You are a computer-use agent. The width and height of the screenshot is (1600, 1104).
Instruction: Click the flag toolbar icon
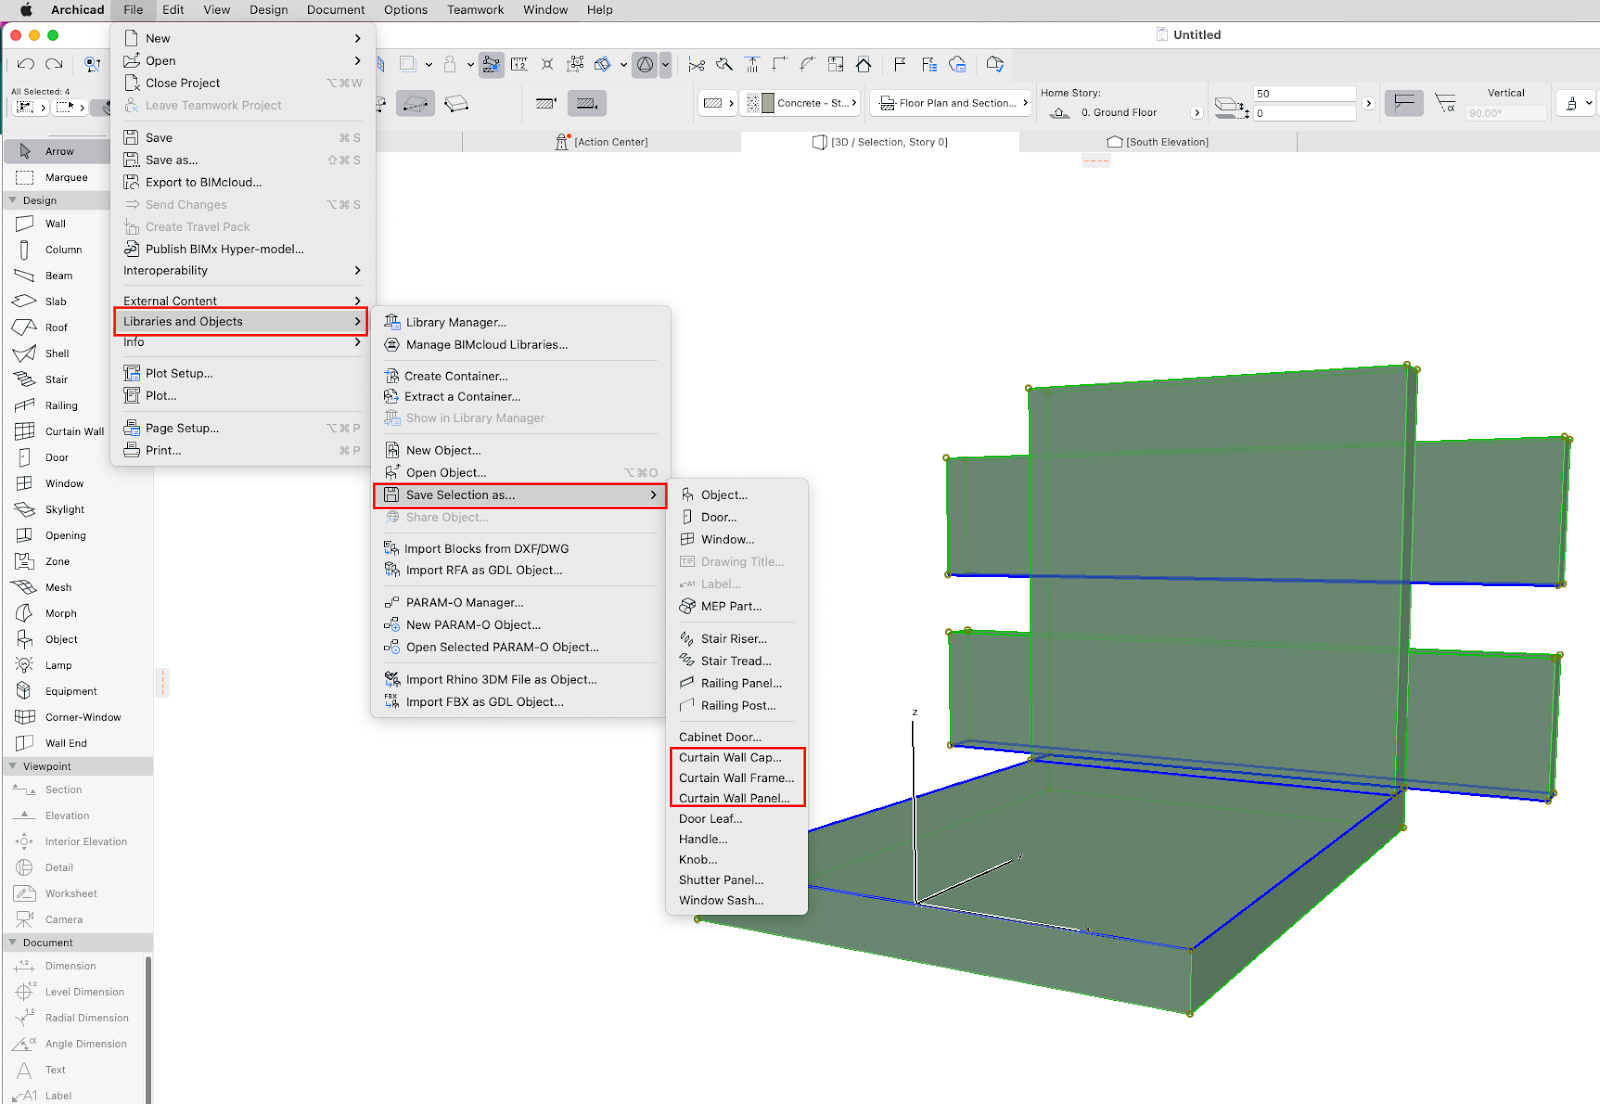[x=900, y=64]
